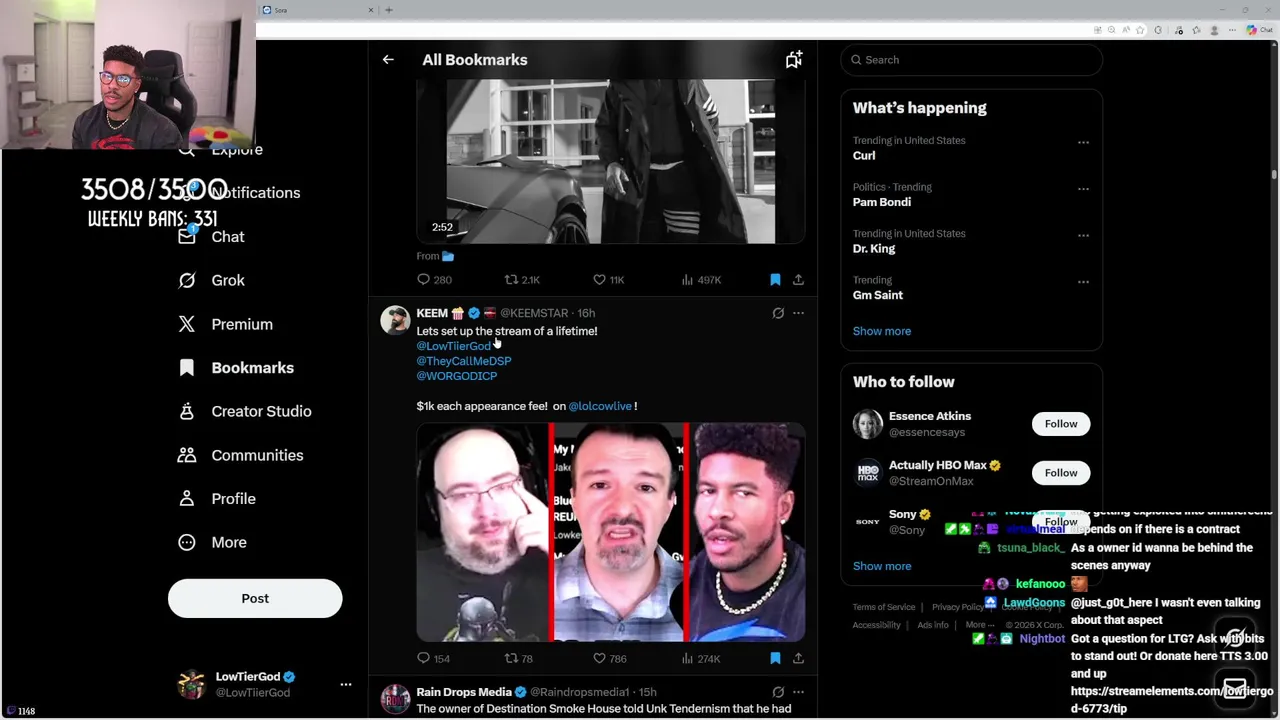Like KEEM's post with 786 likes
This screenshot has width=1280, height=720.
[609, 658]
